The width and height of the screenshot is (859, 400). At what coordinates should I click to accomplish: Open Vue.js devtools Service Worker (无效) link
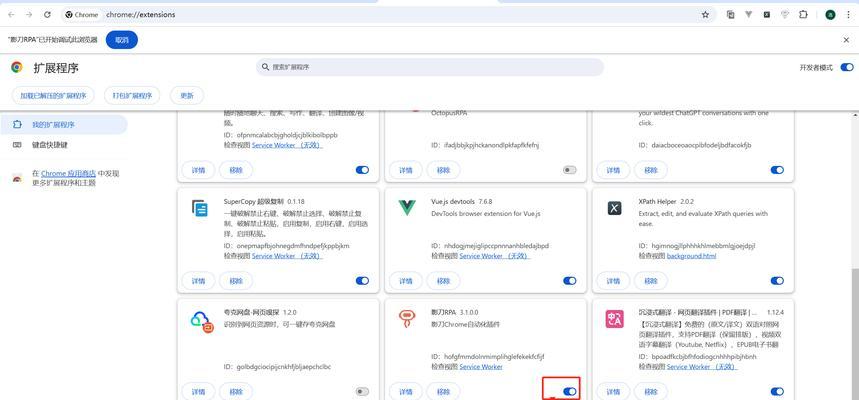pos(495,256)
